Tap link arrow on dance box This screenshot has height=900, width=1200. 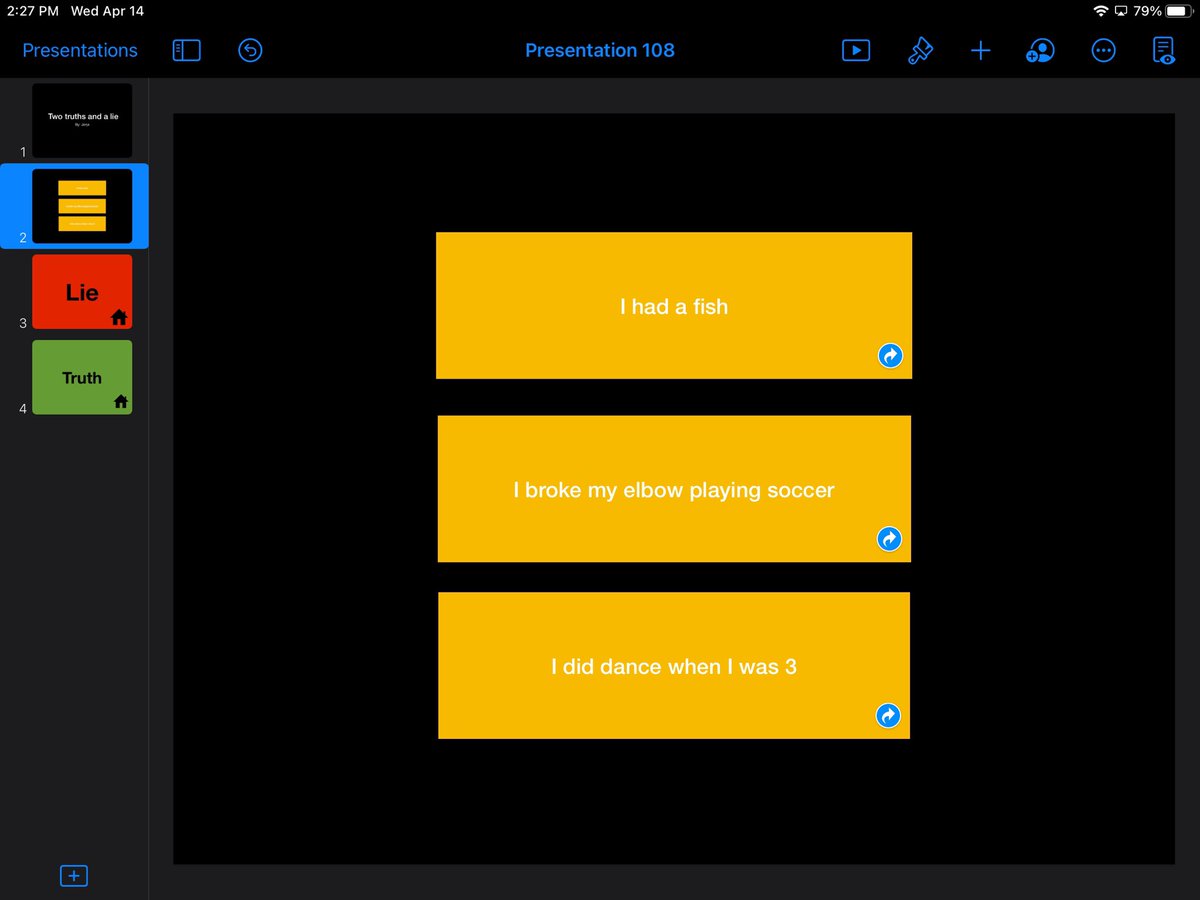pyautogui.click(x=888, y=715)
